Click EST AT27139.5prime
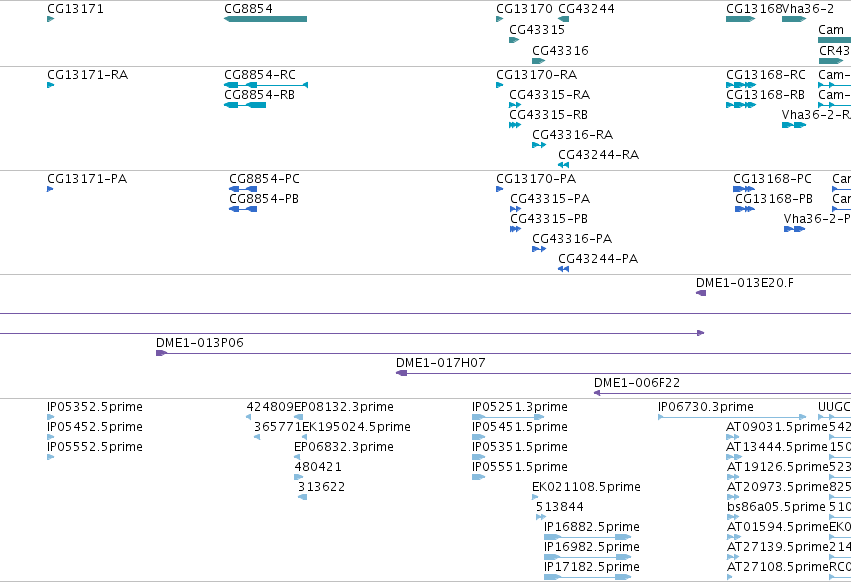 [x=777, y=547]
